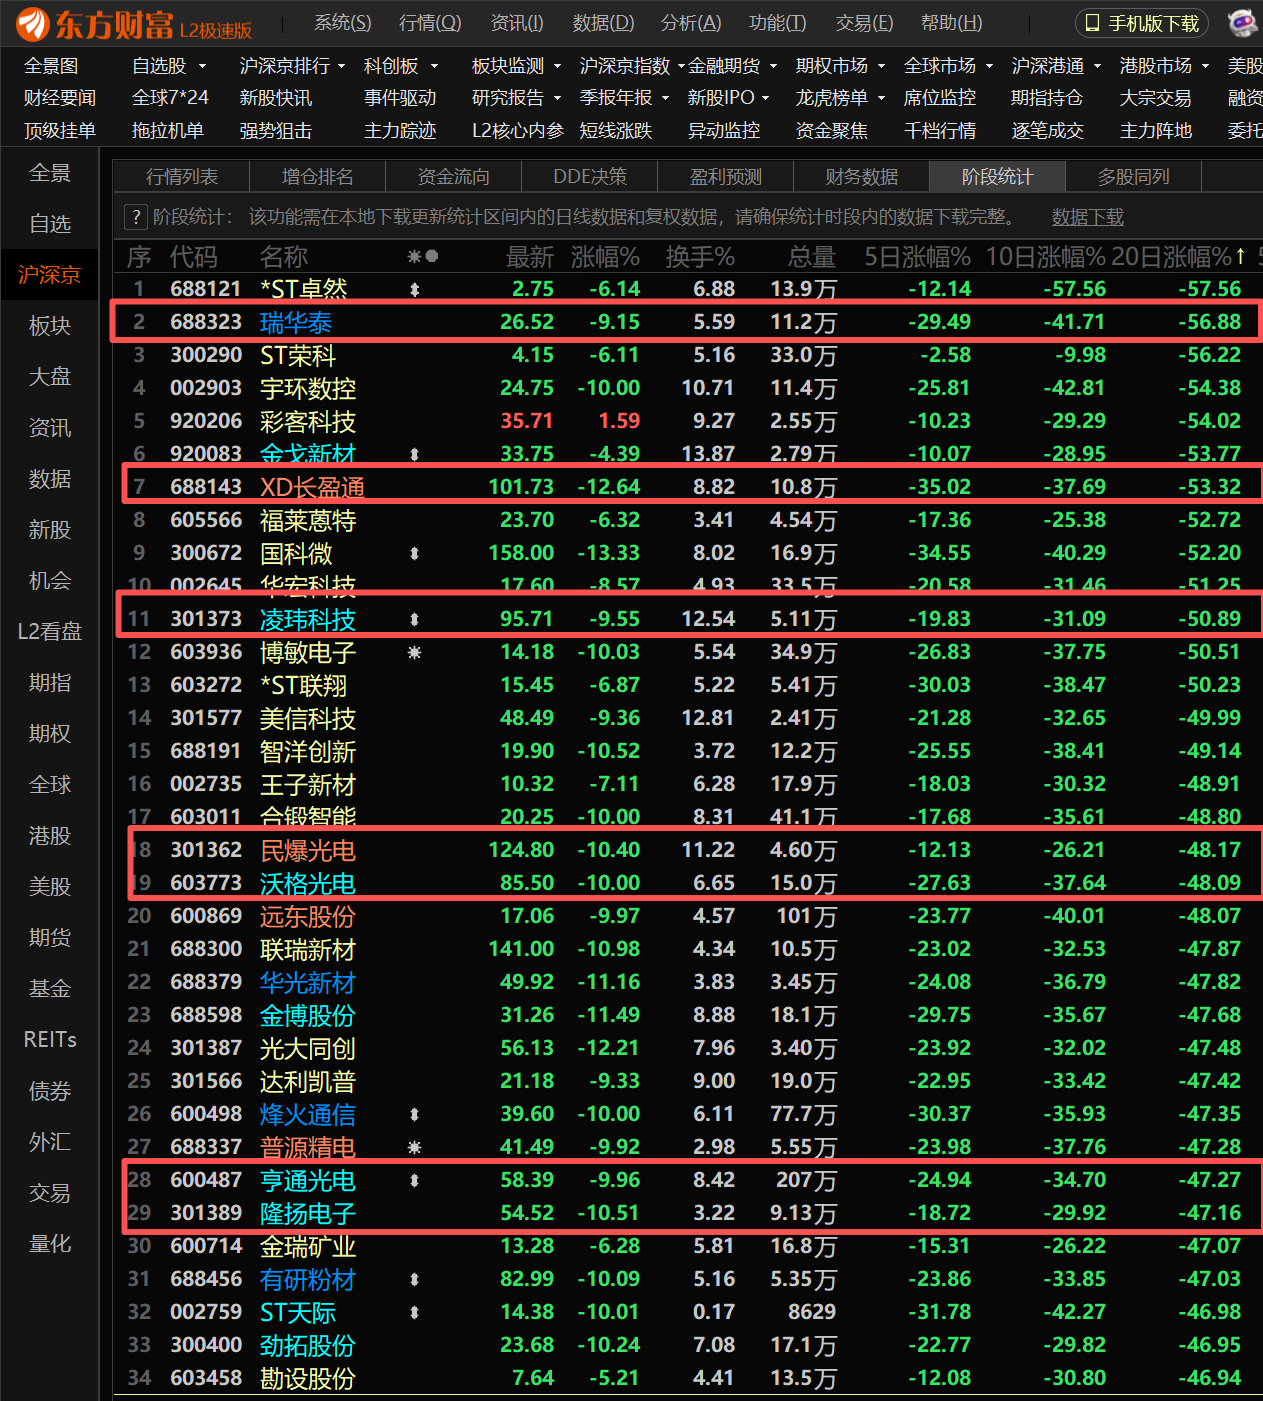This screenshot has width=1263, height=1401.
Task: Switch to the 资金流向 tab
Action: [x=454, y=177]
